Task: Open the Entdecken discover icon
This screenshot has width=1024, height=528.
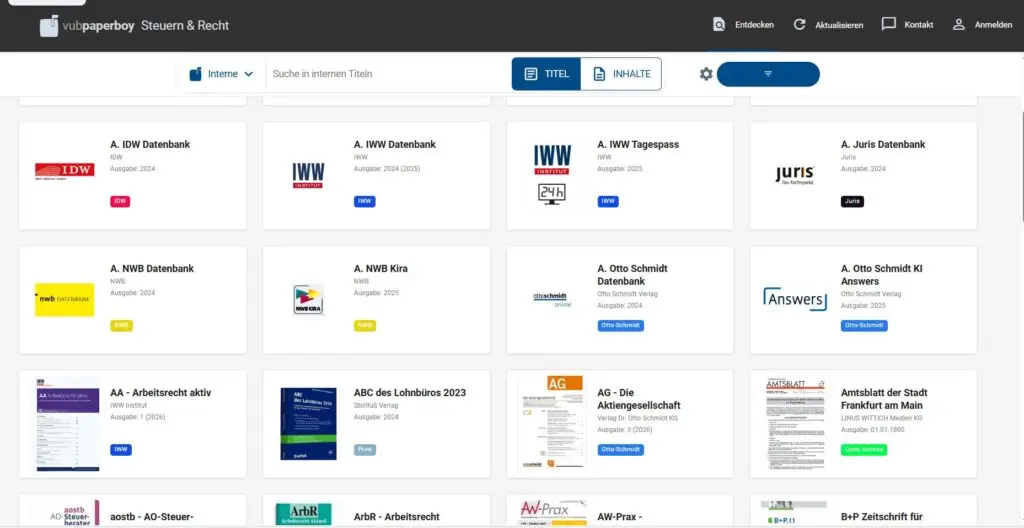Action: point(718,25)
